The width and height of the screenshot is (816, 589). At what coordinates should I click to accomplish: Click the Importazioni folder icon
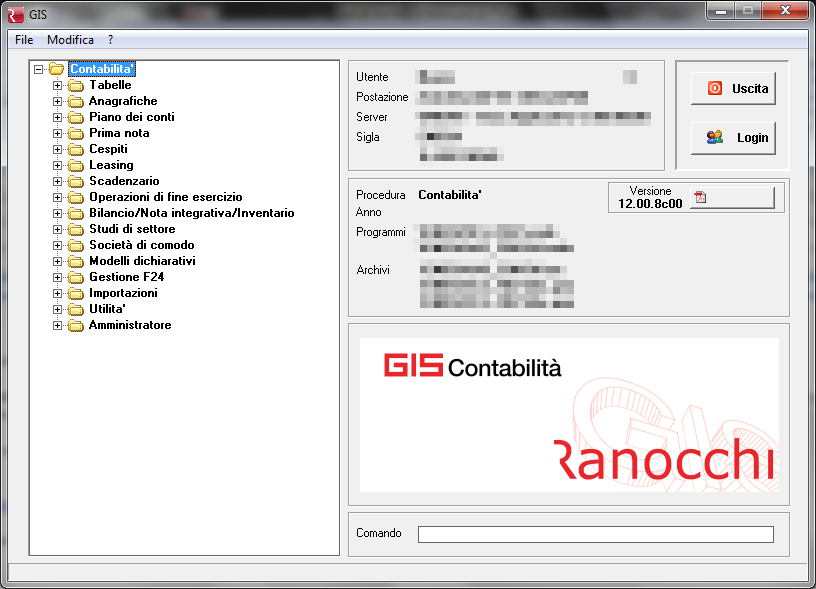point(76,293)
